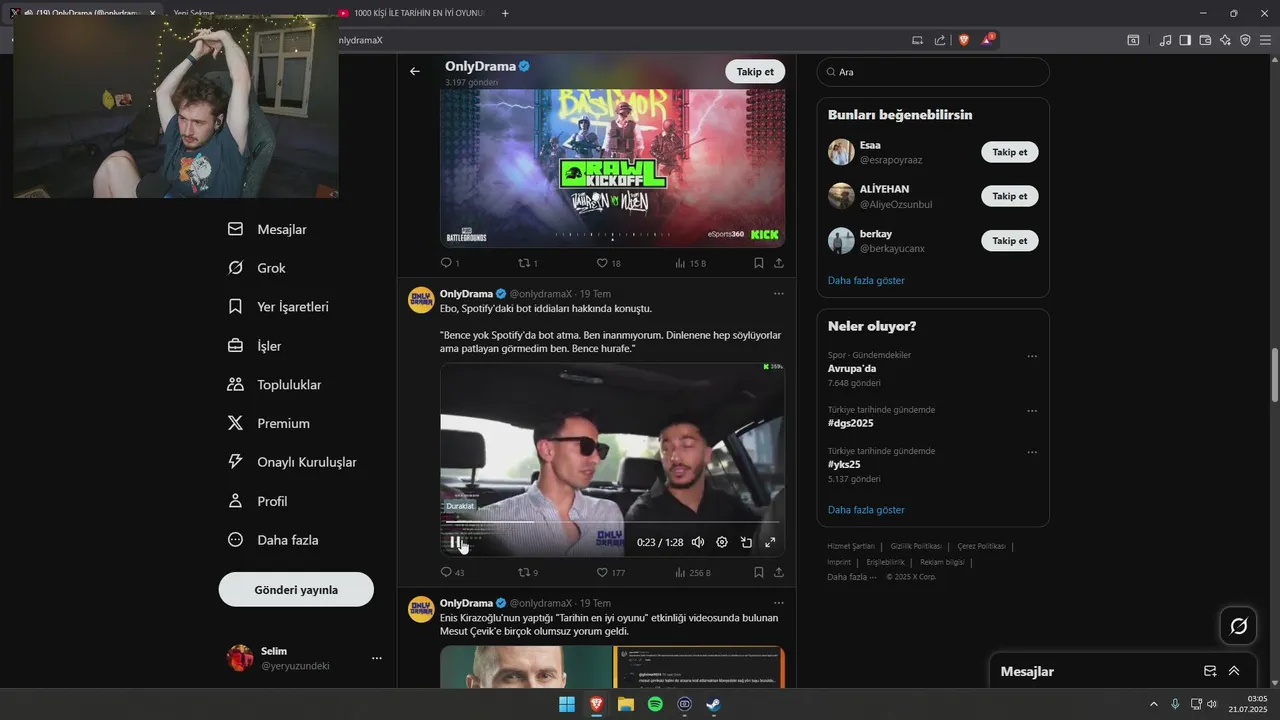Follow berkay with the Takip et button
The image size is (1280, 720).
[1010, 240]
